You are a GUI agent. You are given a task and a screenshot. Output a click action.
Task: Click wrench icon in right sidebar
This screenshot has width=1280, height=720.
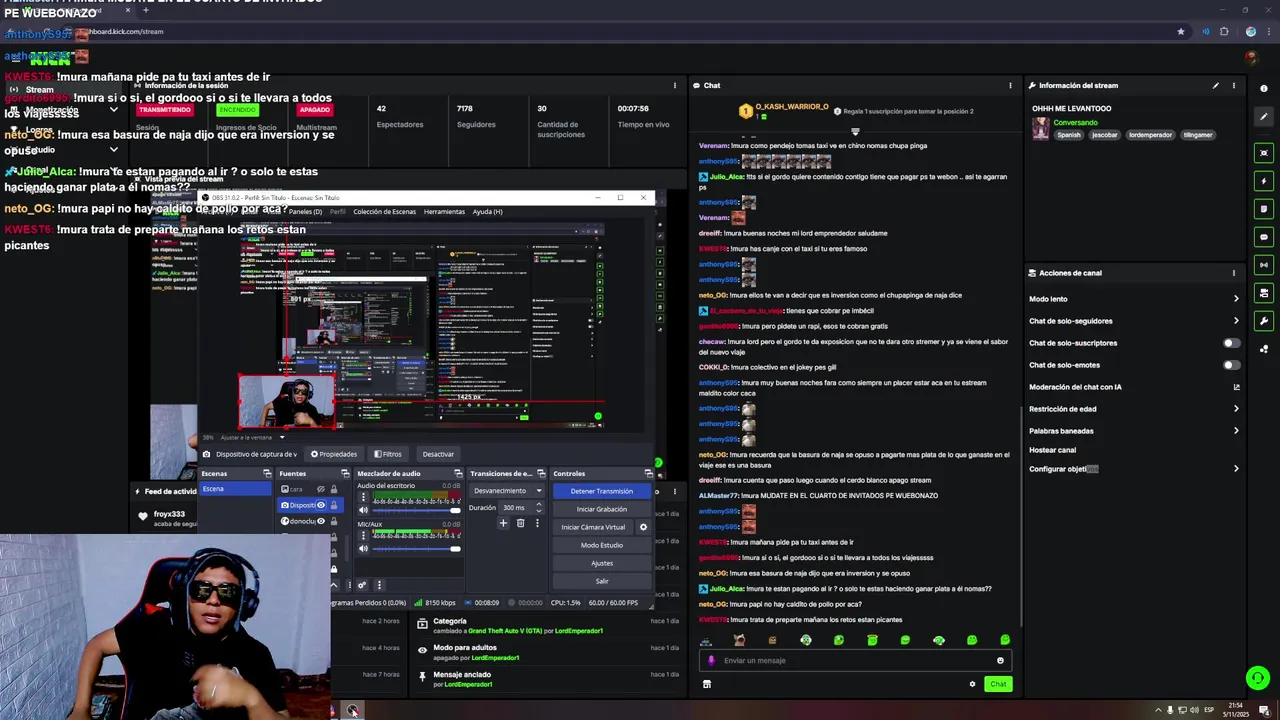click(1264, 321)
